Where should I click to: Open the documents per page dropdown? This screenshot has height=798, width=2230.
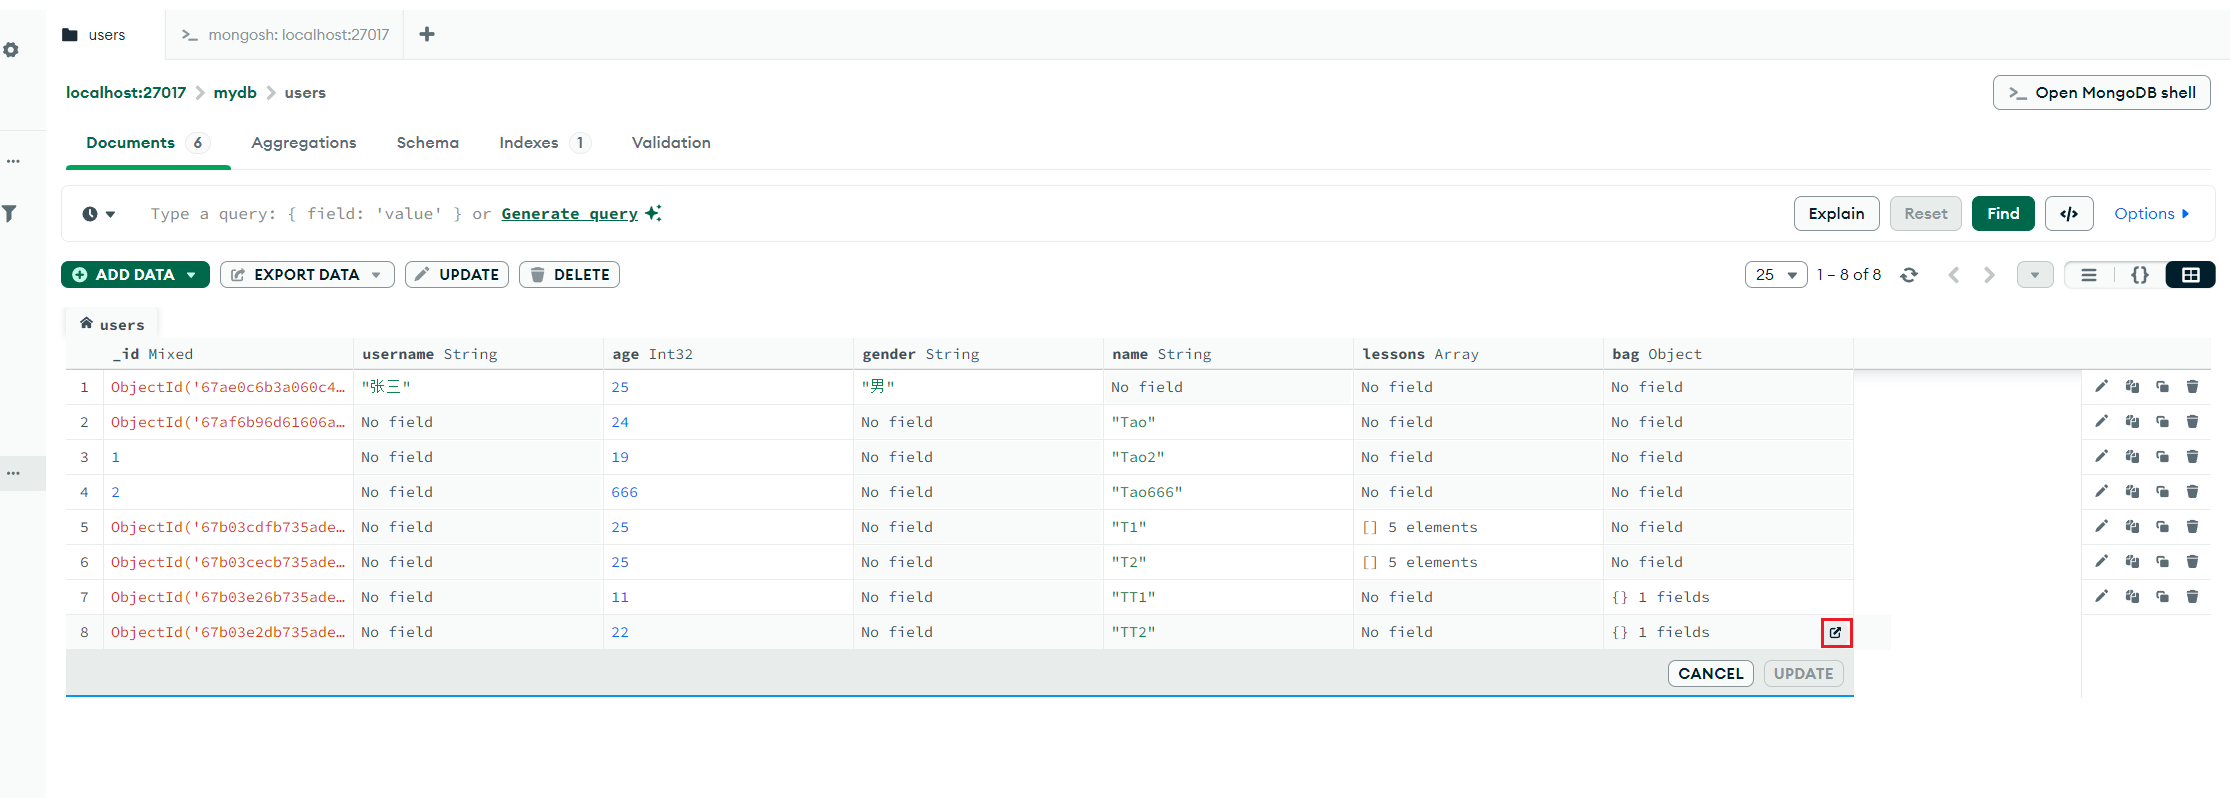[x=1776, y=275]
